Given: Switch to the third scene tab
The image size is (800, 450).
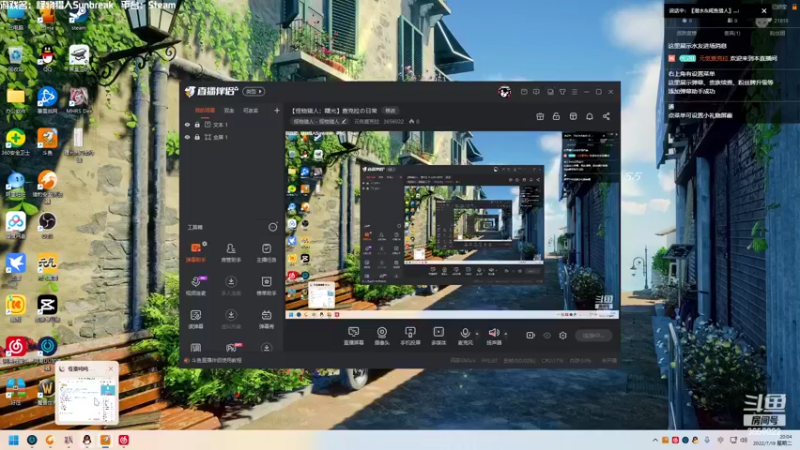Looking at the screenshot, I should pos(251,110).
